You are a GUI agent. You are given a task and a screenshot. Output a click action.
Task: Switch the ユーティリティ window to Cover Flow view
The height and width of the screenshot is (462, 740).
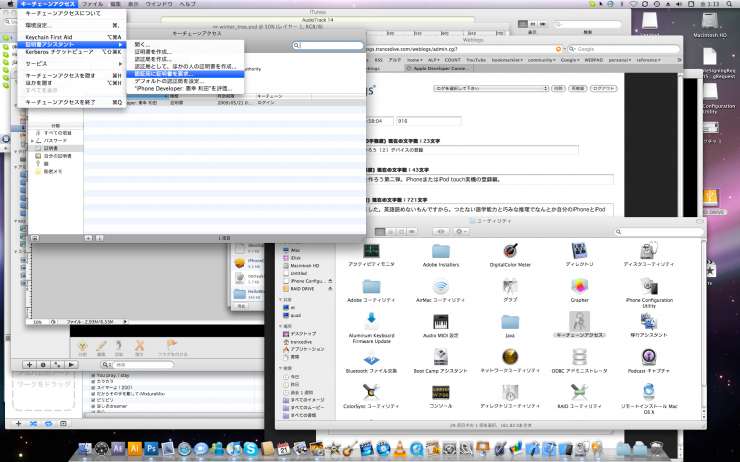tap(412, 232)
